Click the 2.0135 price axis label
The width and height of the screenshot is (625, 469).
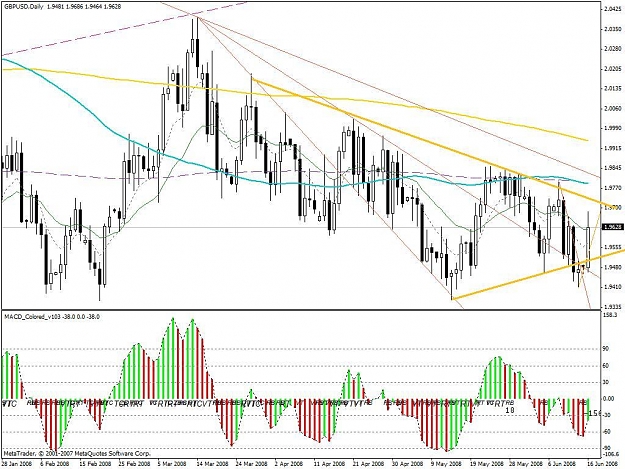[x=612, y=88]
